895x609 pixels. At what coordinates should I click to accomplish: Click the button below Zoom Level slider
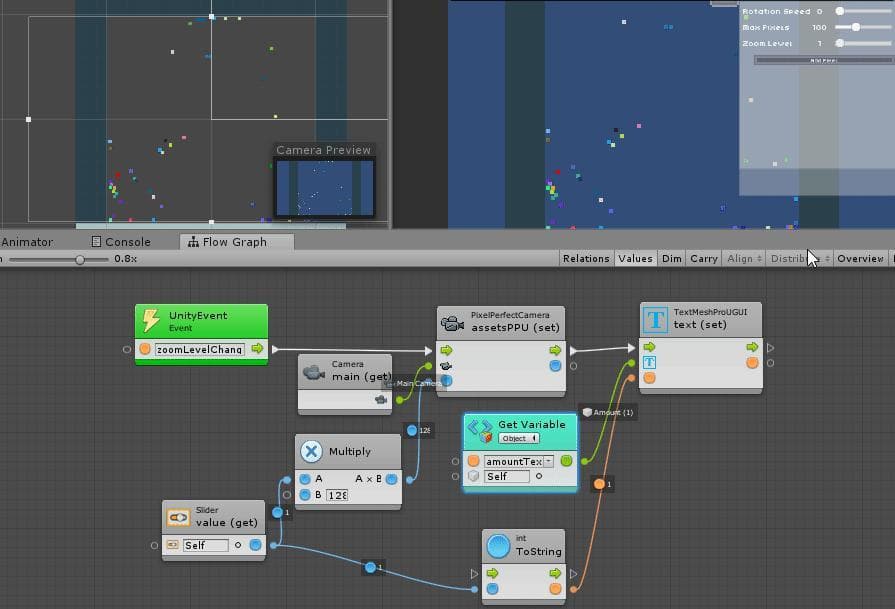(824, 60)
